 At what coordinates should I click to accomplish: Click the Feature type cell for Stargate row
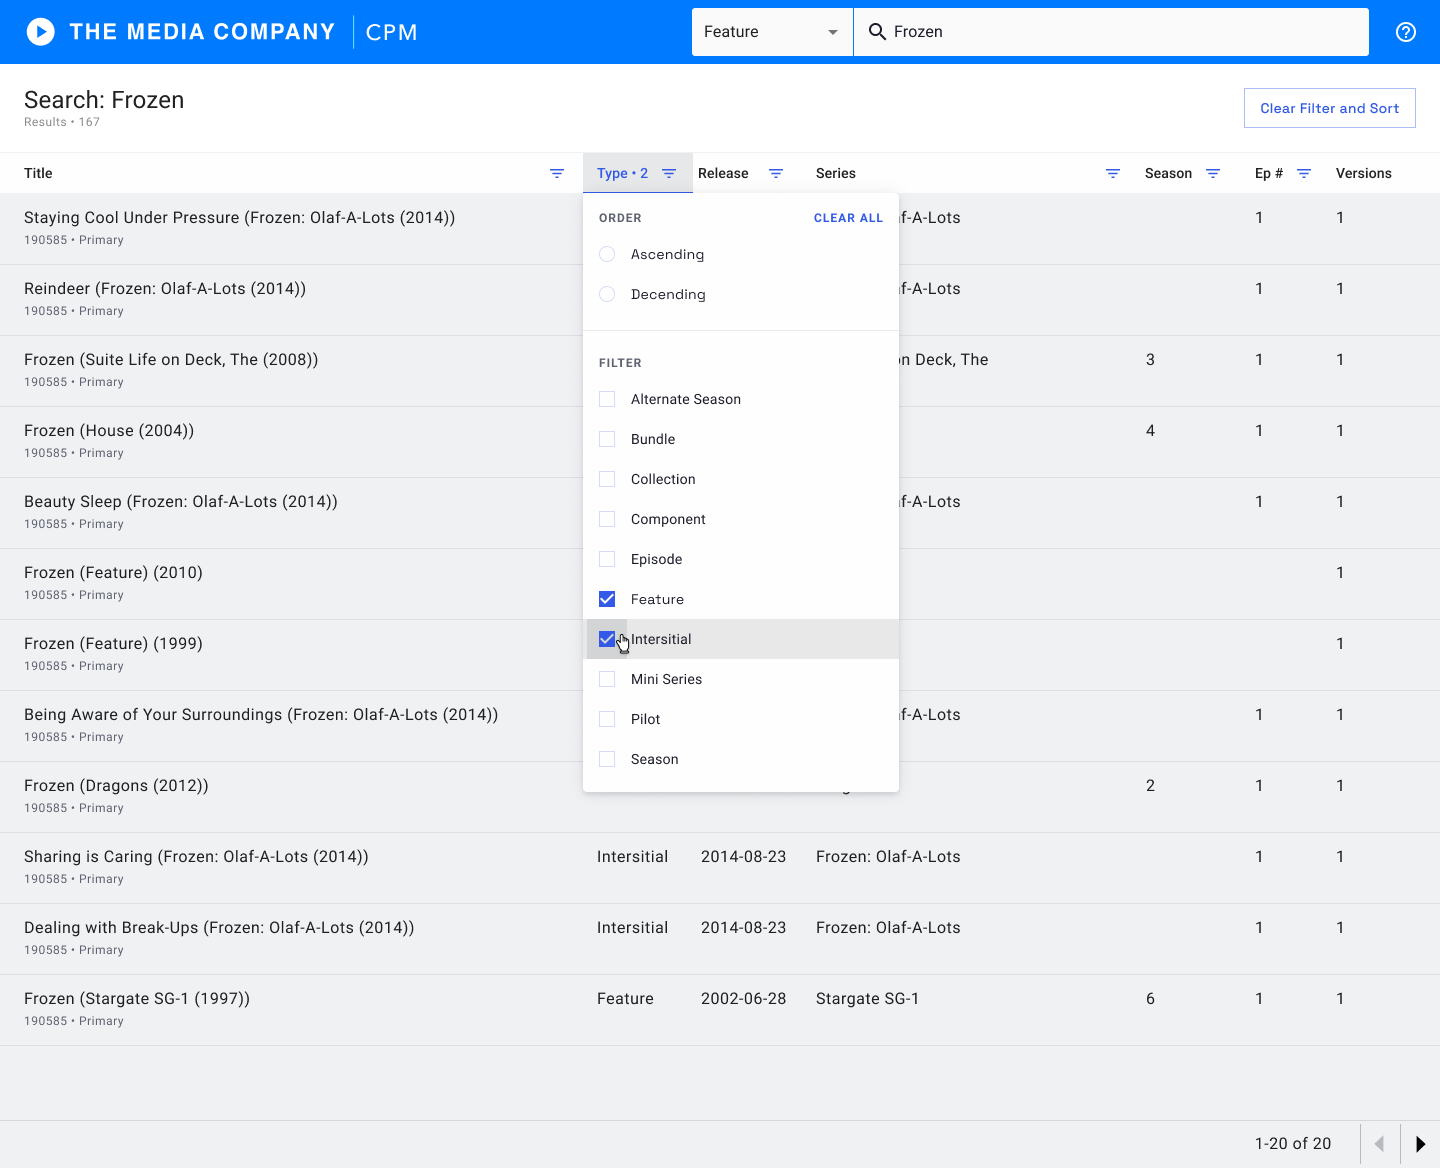pos(625,999)
